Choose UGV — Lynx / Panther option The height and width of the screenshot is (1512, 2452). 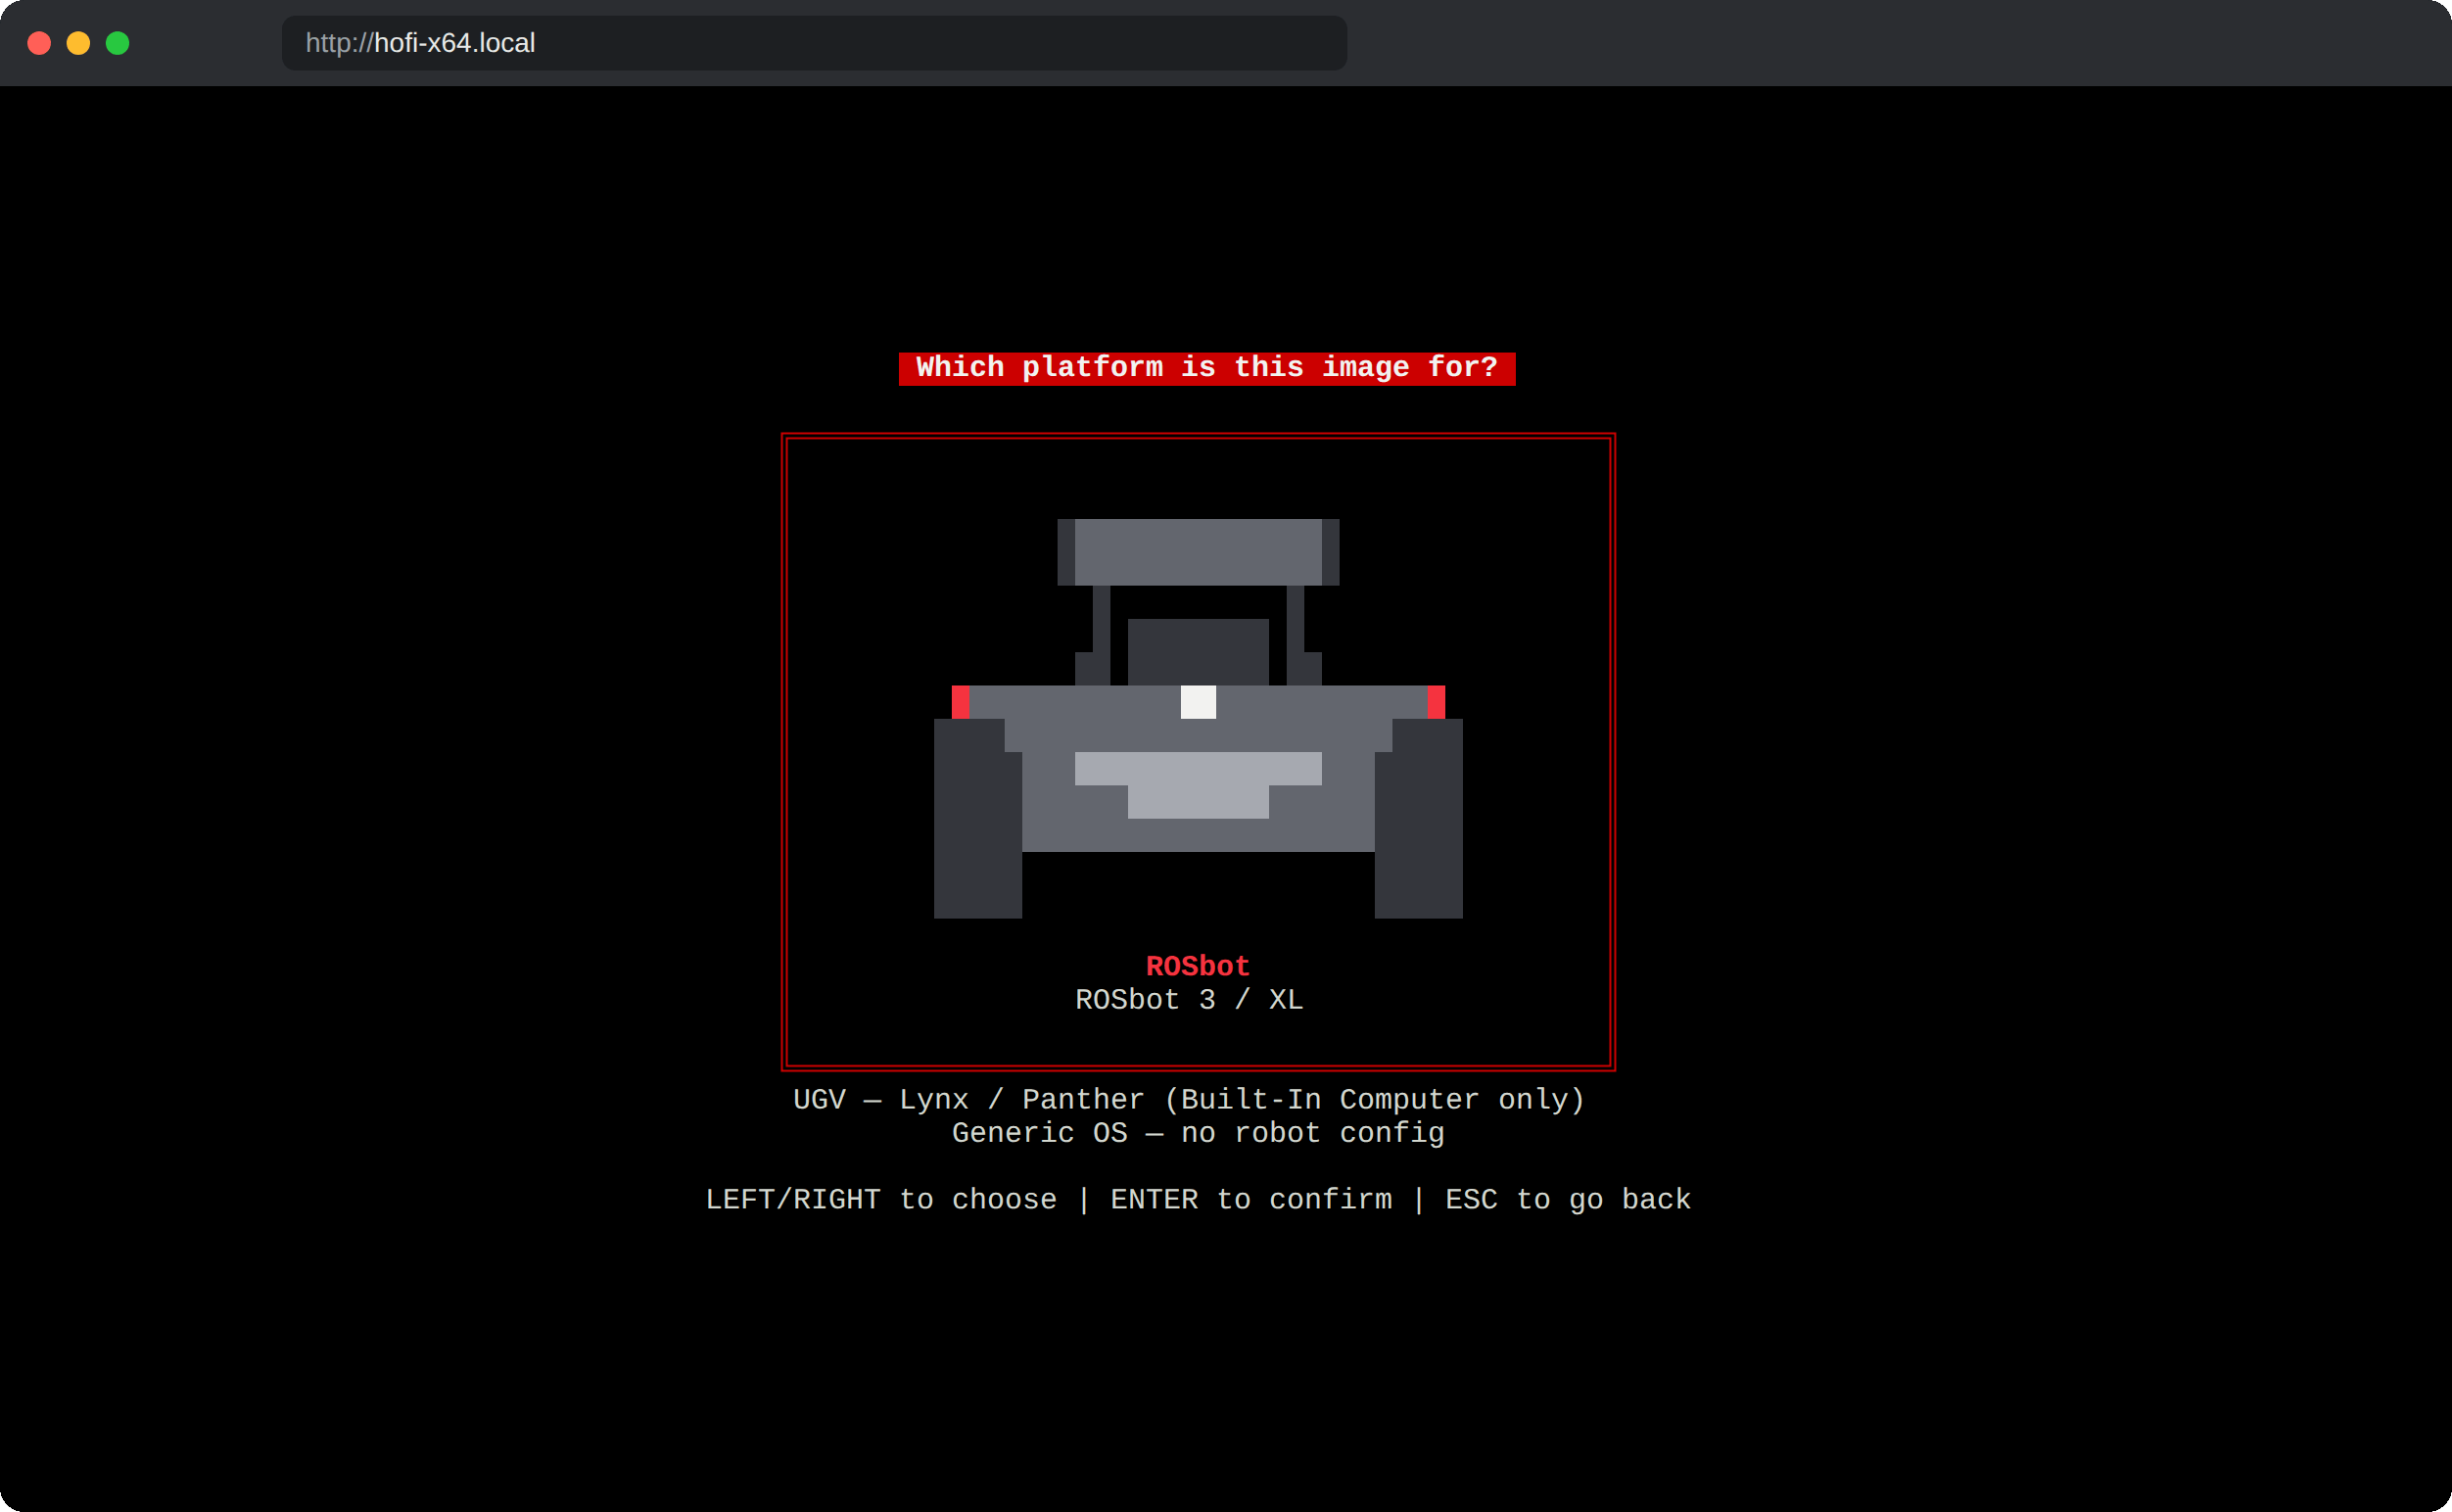[1189, 1099]
